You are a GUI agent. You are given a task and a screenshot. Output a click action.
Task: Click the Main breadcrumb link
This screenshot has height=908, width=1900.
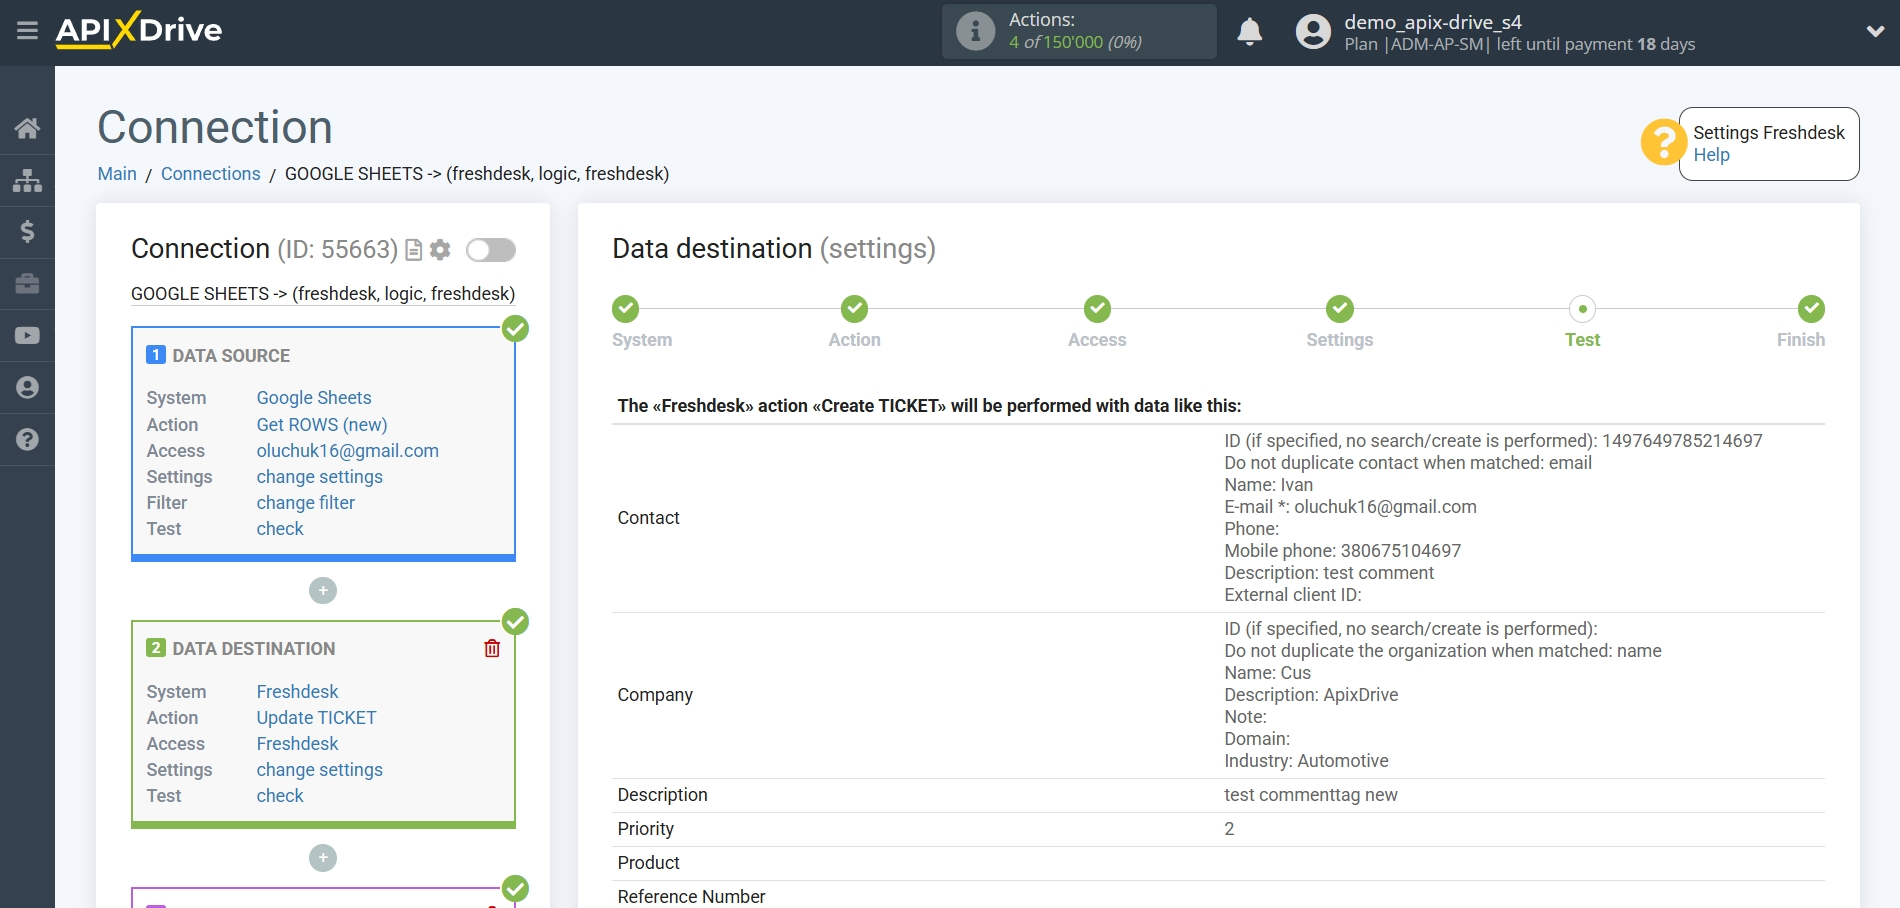coord(117,174)
